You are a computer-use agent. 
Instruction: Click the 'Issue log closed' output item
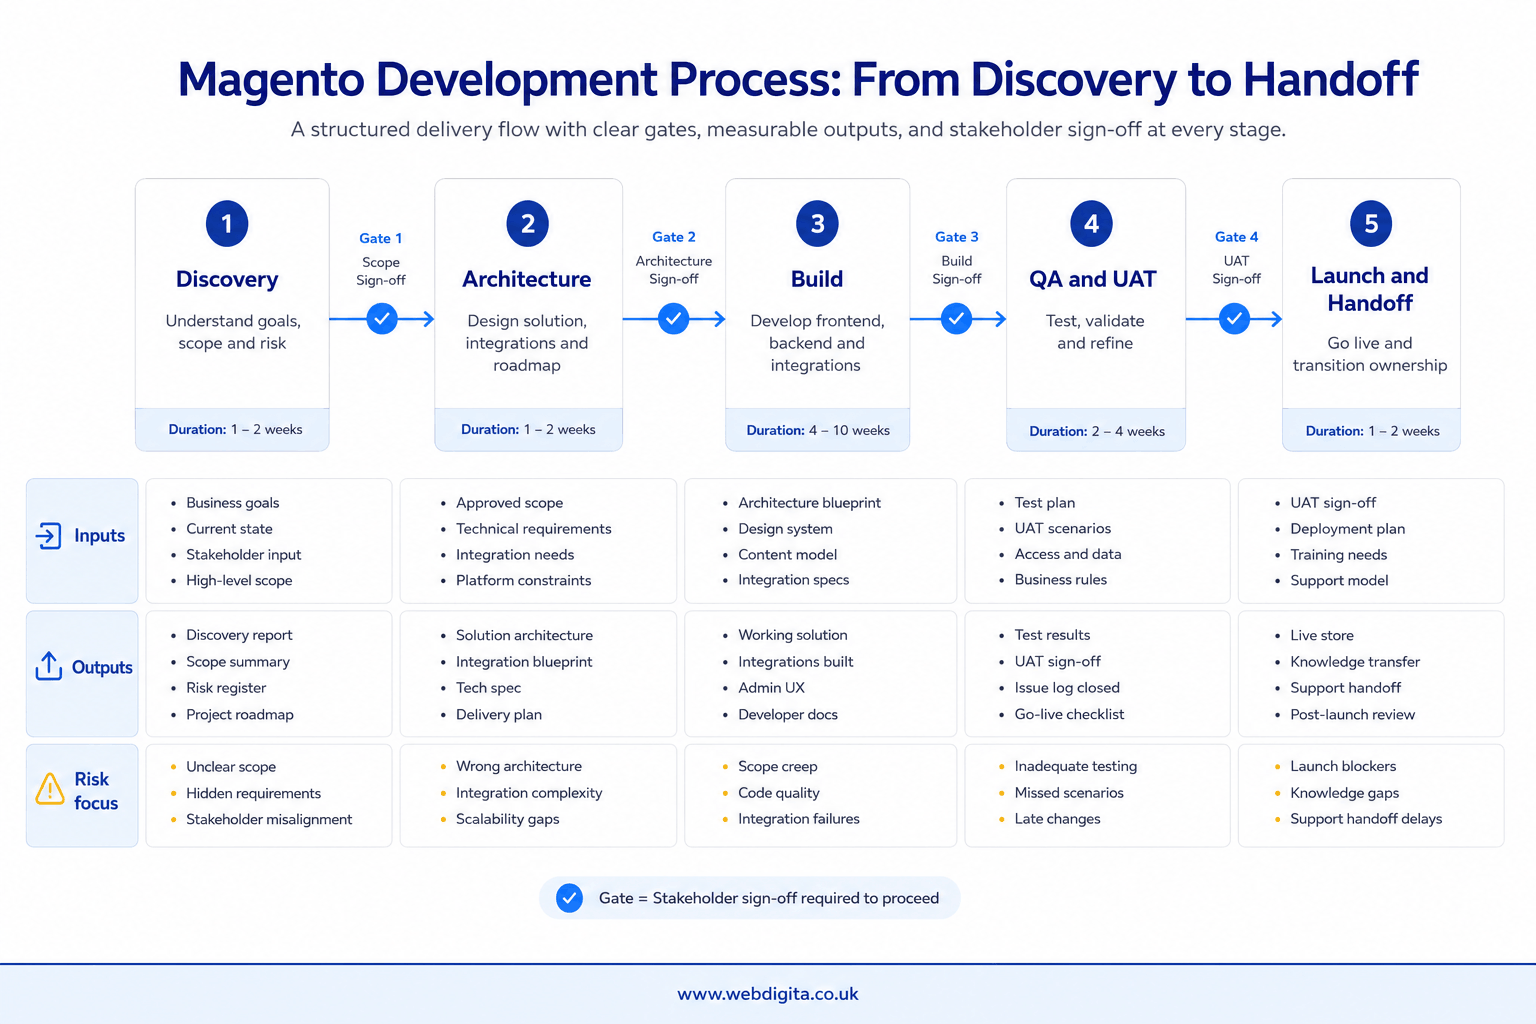(x=1067, y=688)
